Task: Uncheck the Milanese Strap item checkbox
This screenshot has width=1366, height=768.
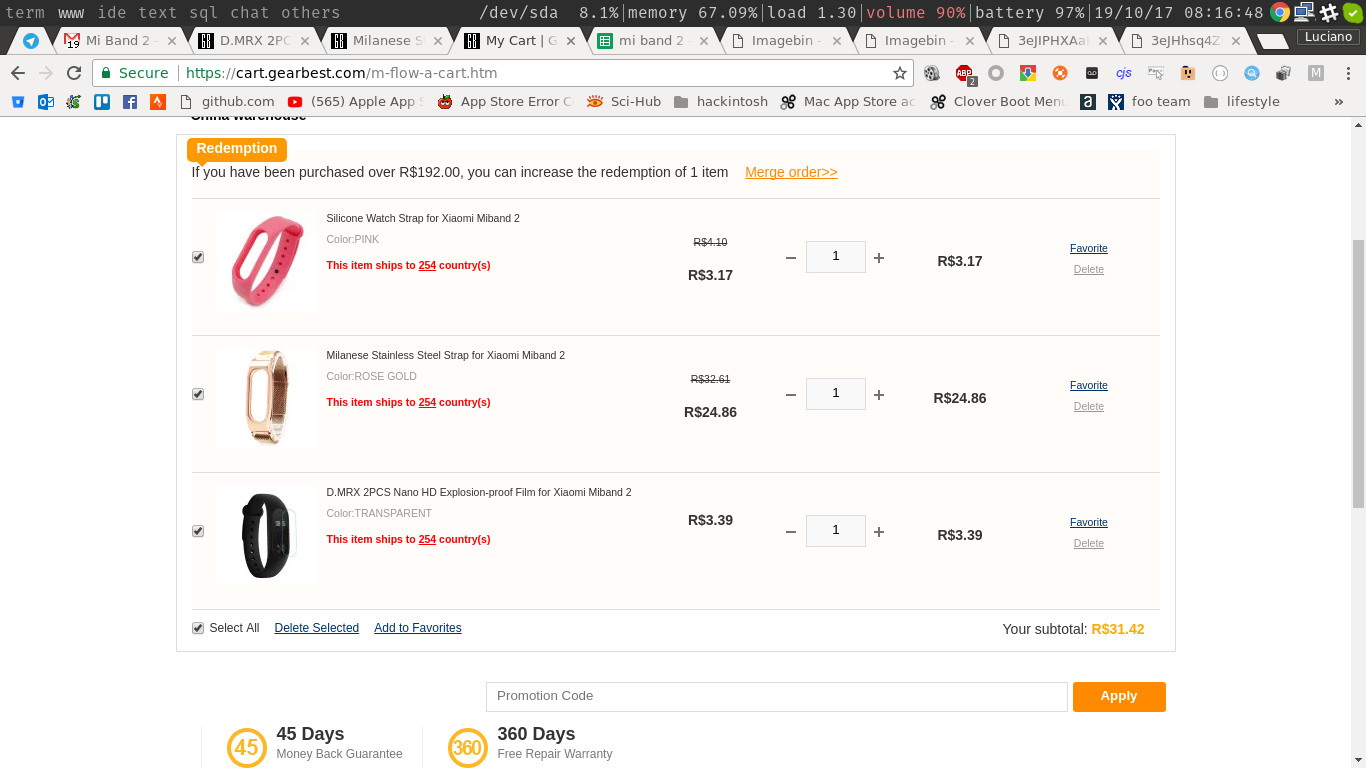Action: [x=198, y=394]
